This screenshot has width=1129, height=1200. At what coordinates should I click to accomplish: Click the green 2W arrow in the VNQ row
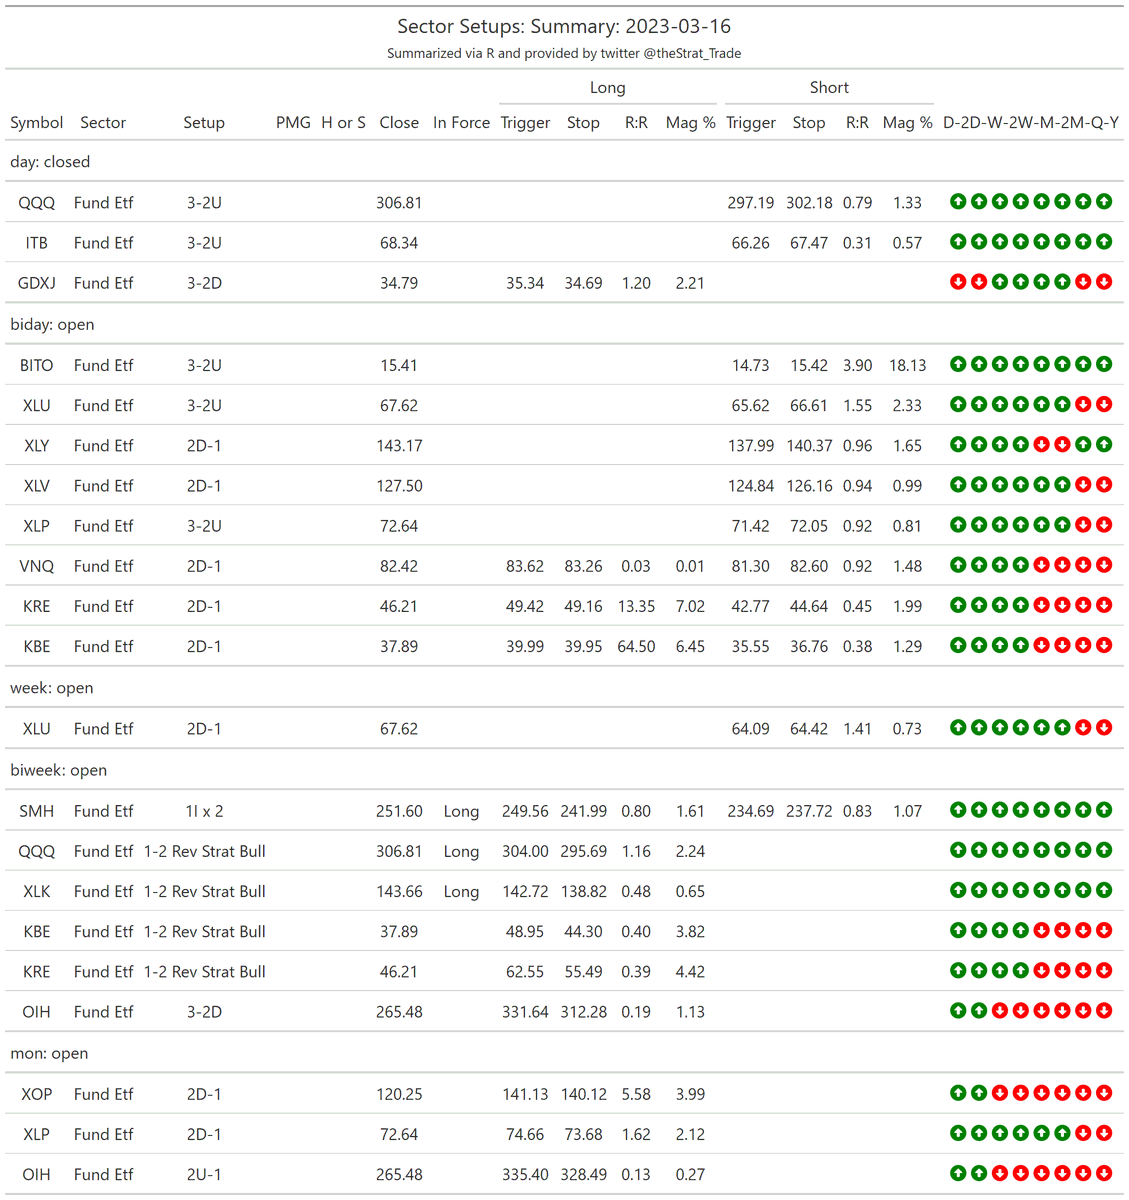(x=1020, y=565)
